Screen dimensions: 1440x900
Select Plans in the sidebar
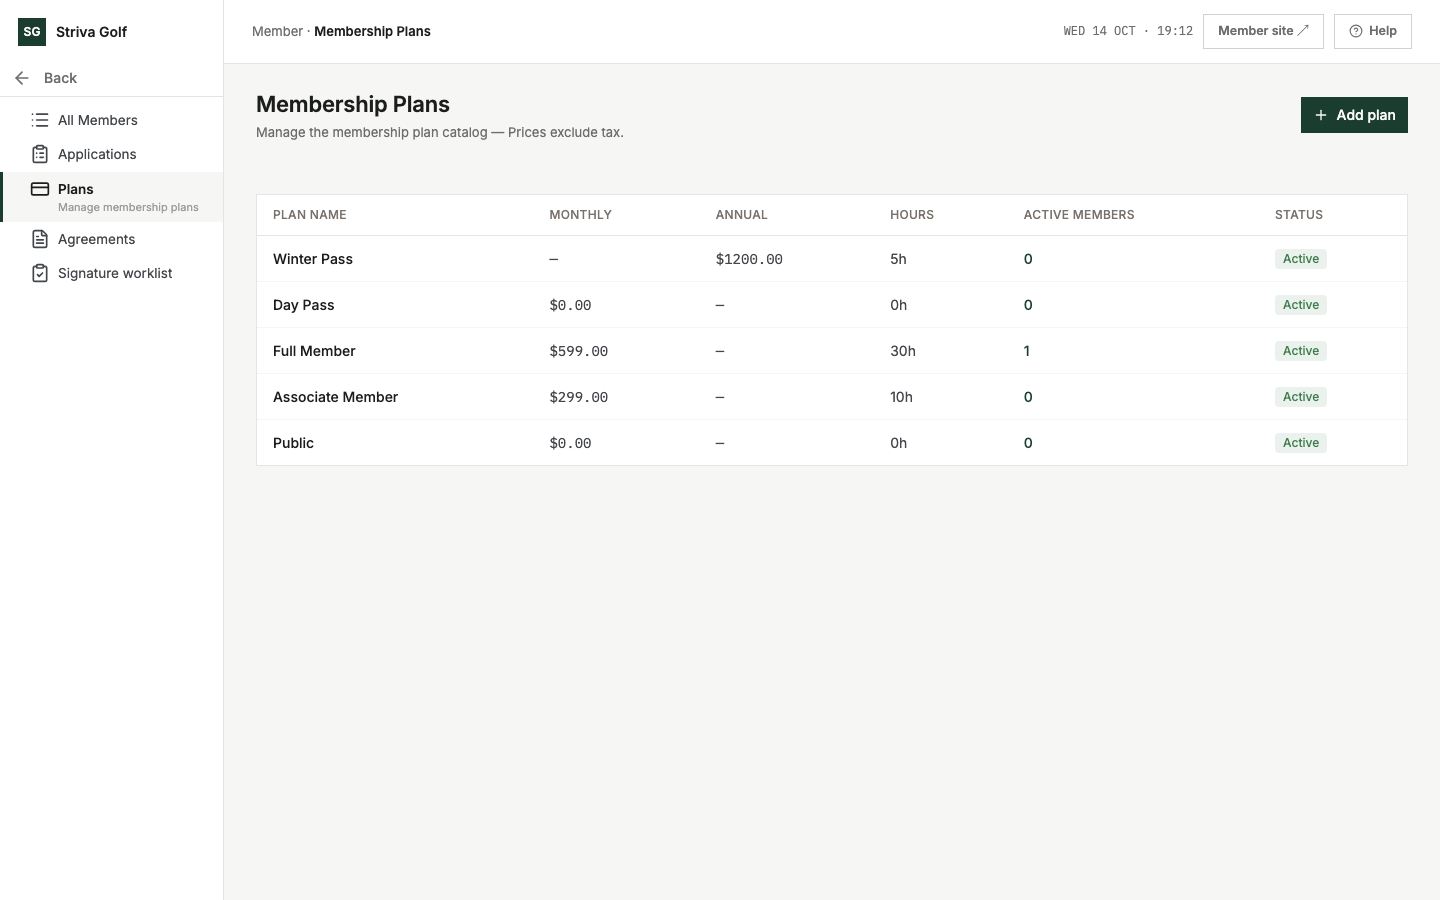[x=112, y=197]
